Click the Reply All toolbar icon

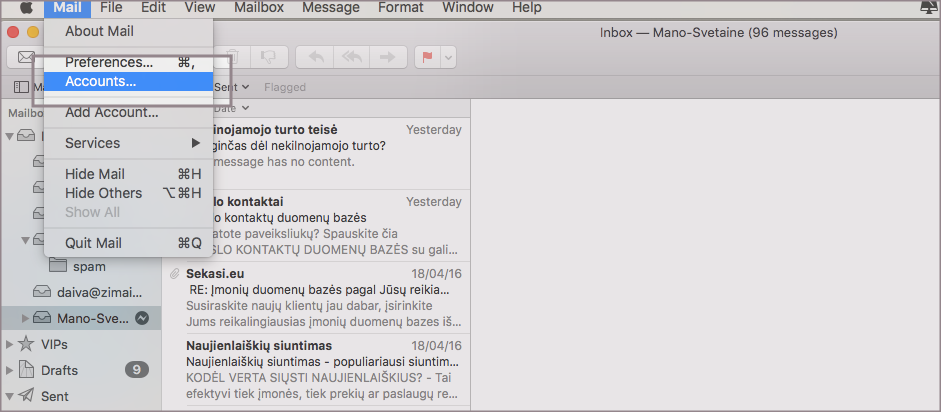point(351,57)
